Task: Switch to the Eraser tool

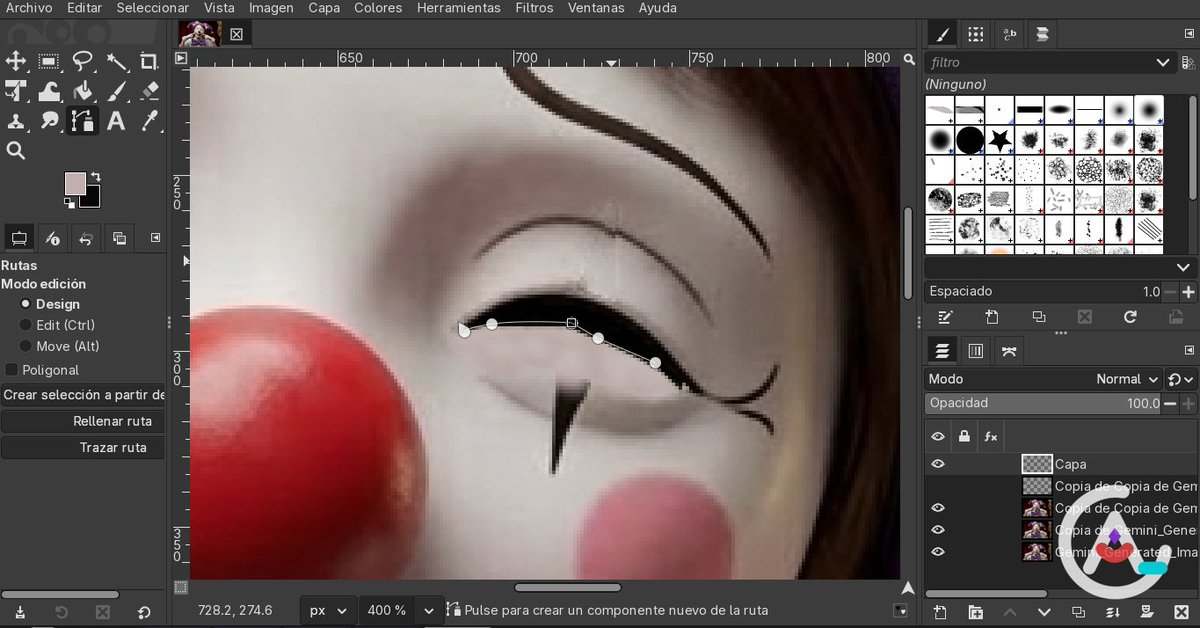Action: pyautogui.click(x=150, y=90)
